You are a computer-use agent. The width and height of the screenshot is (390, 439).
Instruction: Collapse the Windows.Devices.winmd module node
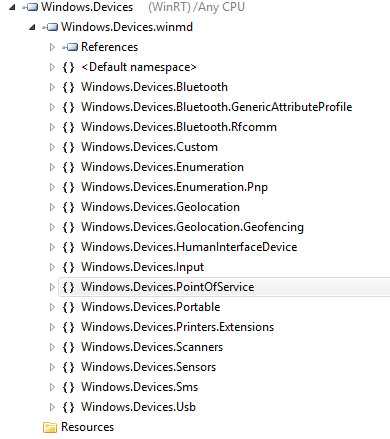click(32, 27)
